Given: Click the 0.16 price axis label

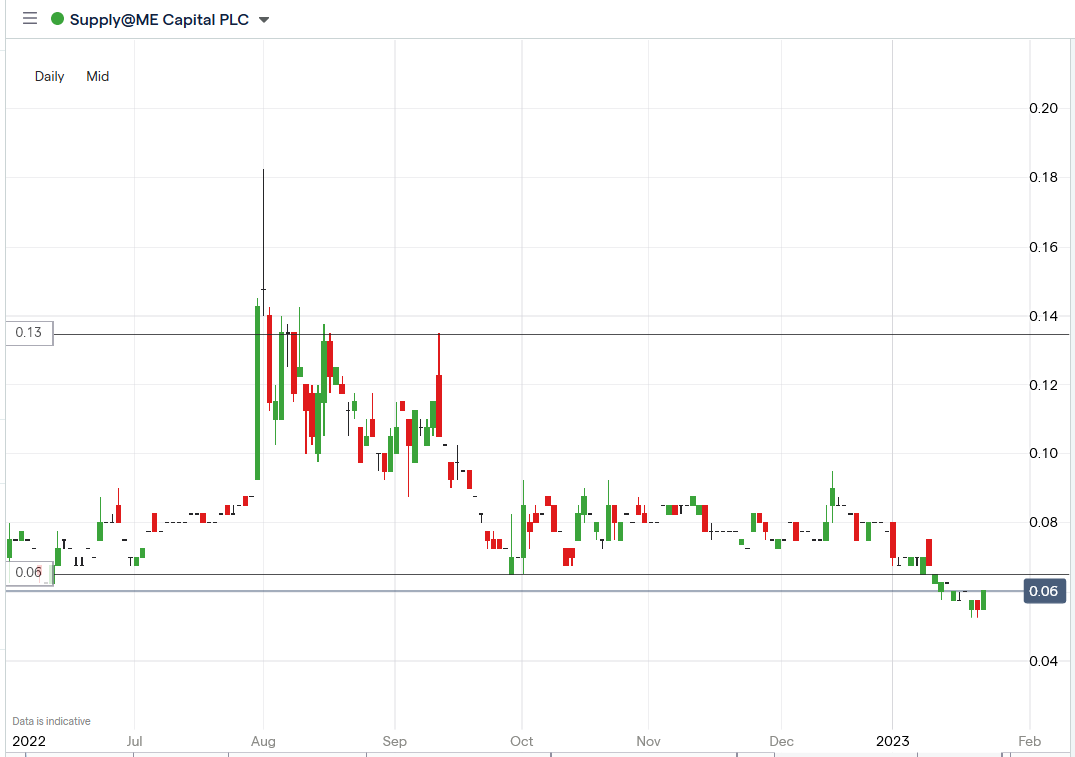Looking at the screenshot, I should tap(1043, 247).
